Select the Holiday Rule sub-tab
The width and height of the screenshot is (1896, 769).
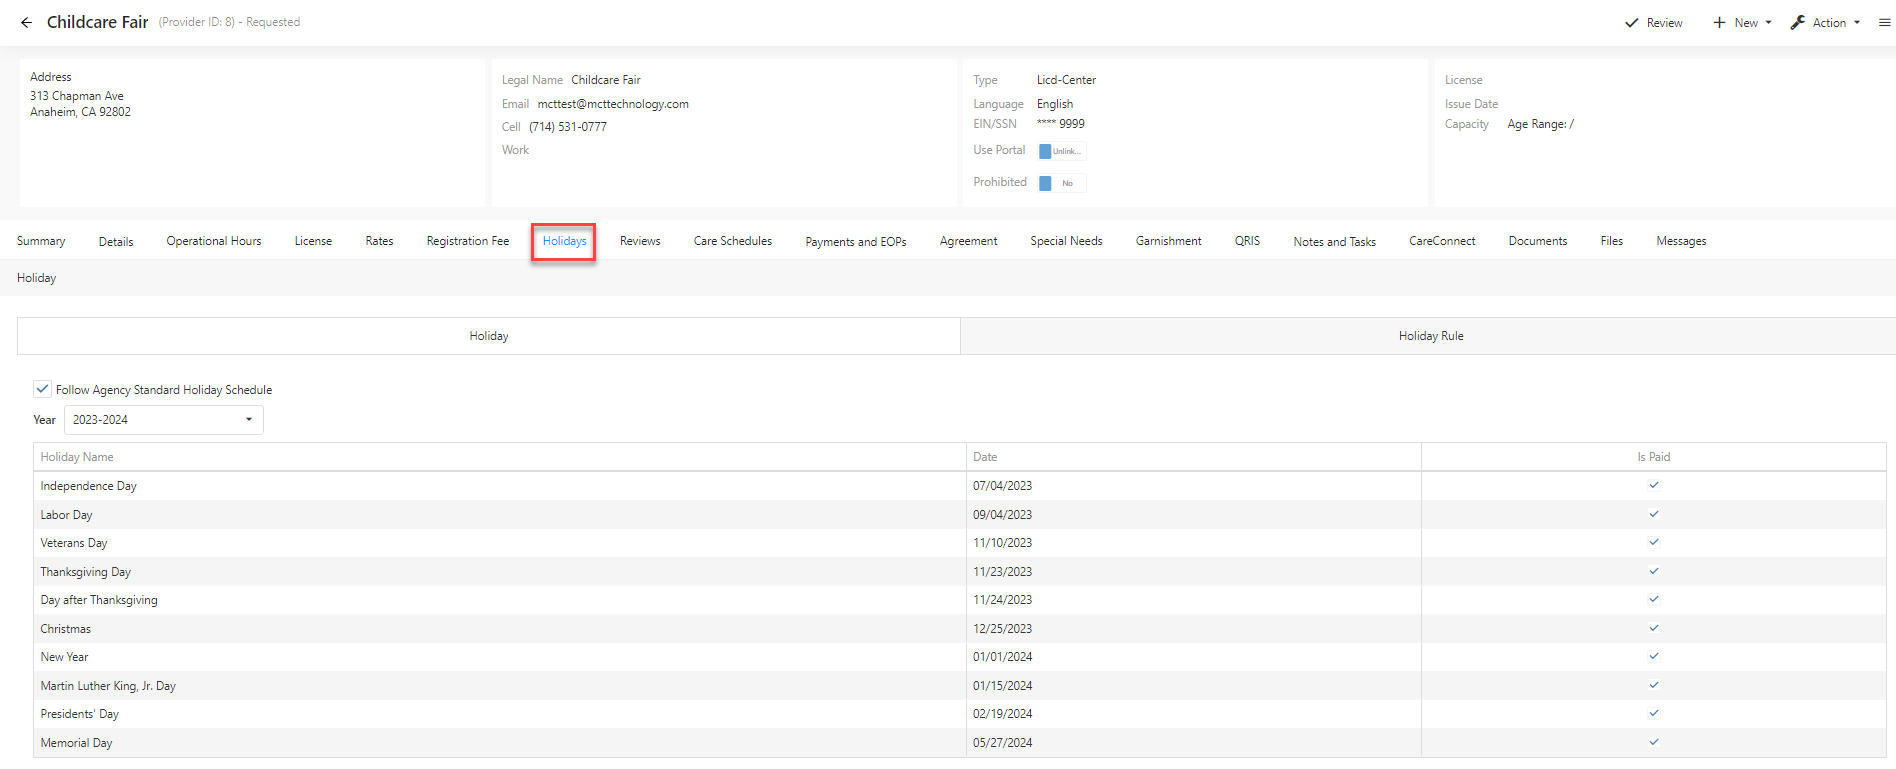(x=1428, y=336)
